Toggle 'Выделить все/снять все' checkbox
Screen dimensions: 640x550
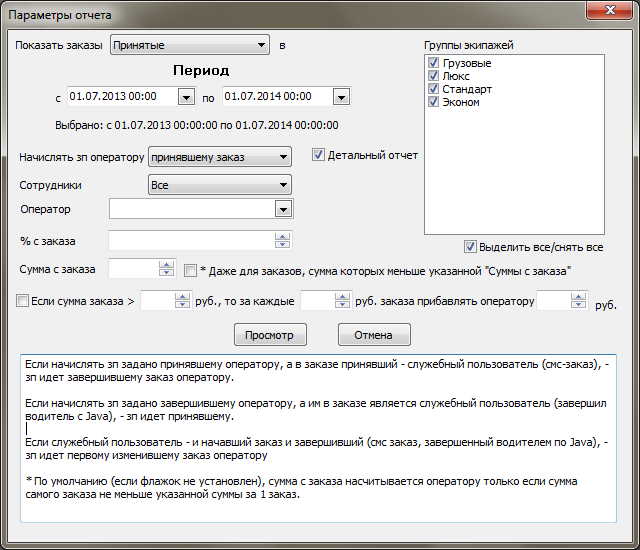pos(470,247)
